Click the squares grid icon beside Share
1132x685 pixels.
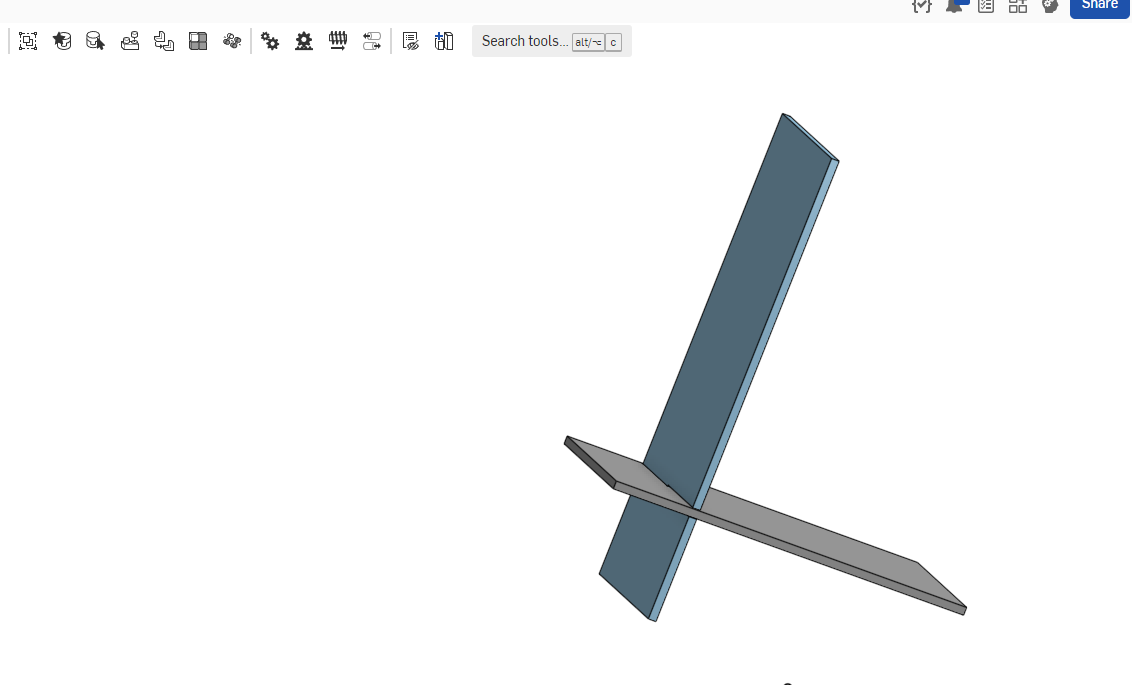[x=1018, y=6]
